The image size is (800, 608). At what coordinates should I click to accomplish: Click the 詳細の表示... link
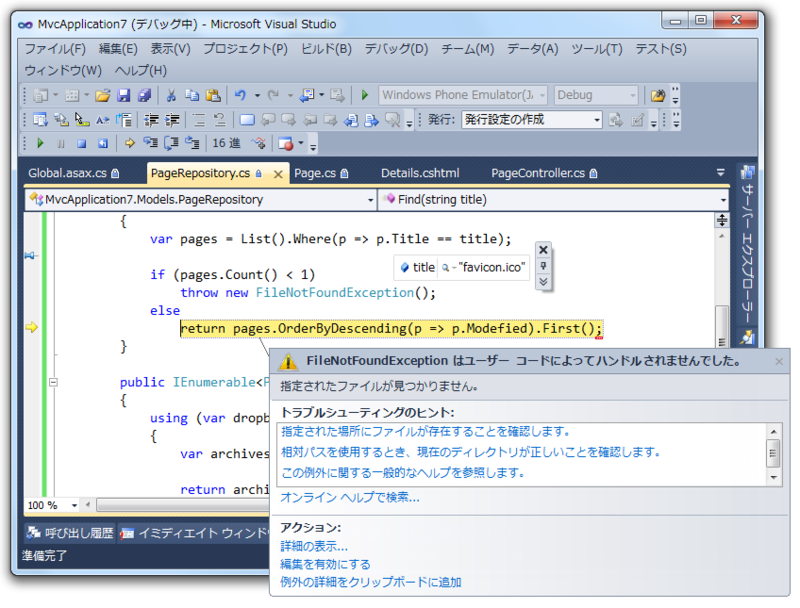tap(314, 546)
